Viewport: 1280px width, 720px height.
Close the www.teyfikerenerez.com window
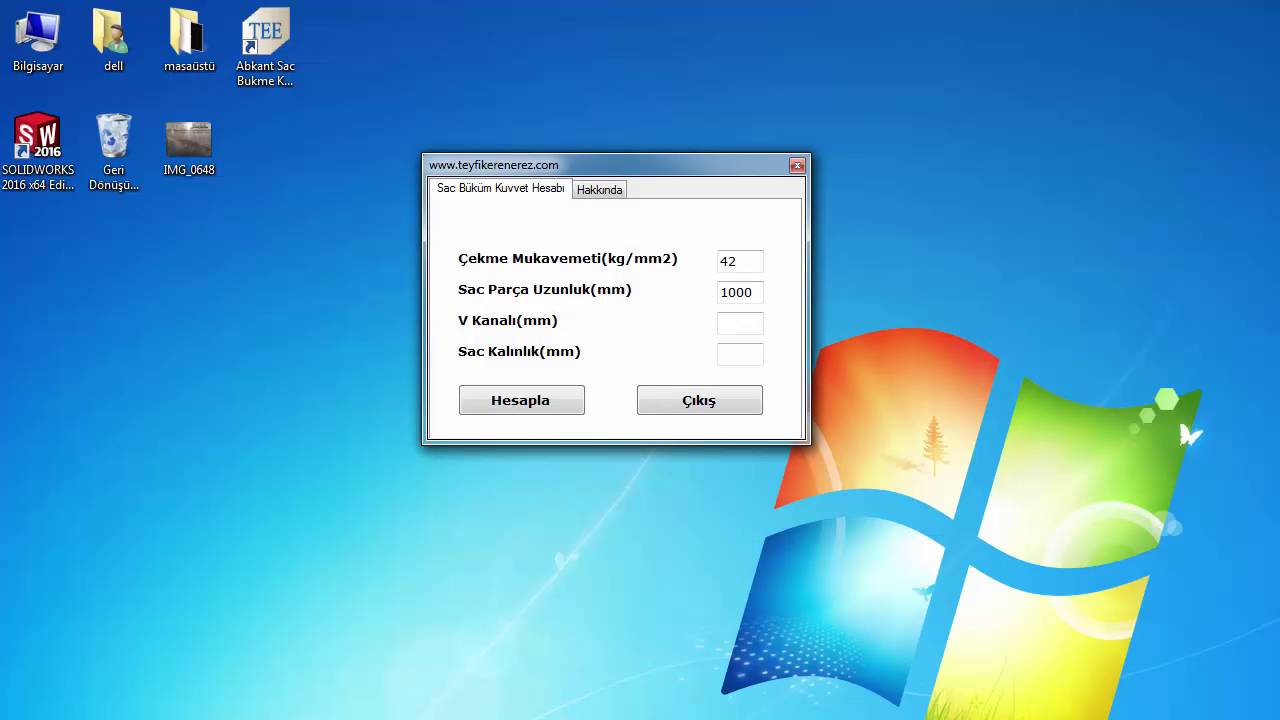coord(797,166)
